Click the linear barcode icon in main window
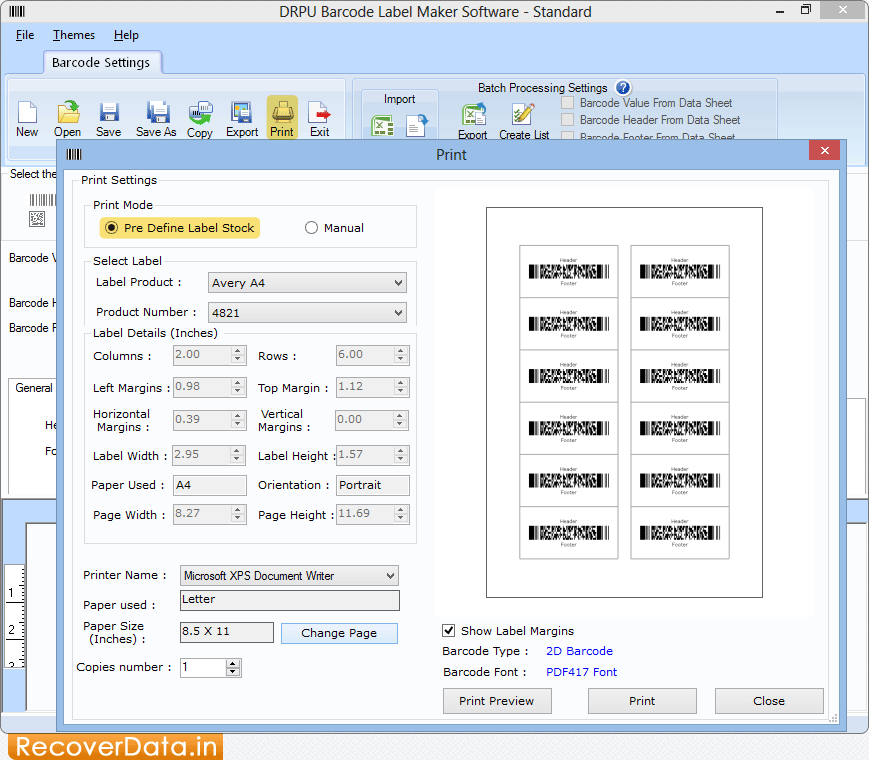The image size is (869, 760). 43,200
